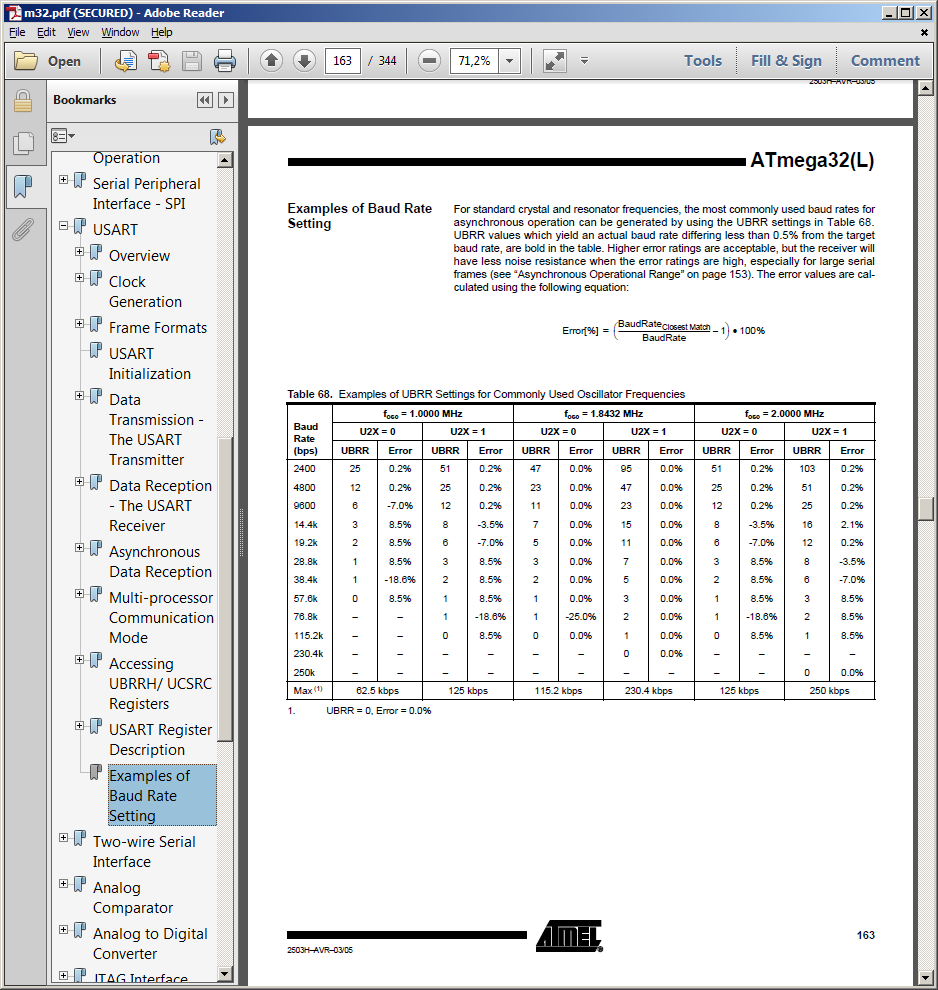This screenshot has width=938, height=990.
Task: Collapse the bookmarks pane double arrow
Action: pyautogui.click(x=205, y=100)
